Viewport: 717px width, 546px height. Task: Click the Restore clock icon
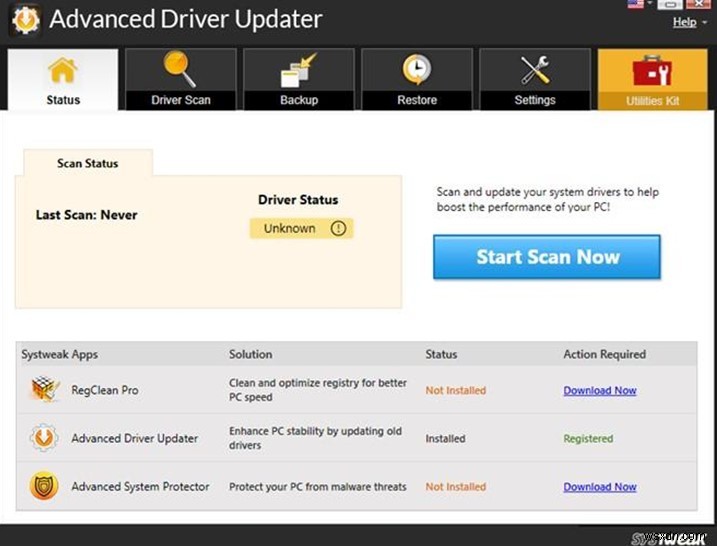[x=417, y=70]
